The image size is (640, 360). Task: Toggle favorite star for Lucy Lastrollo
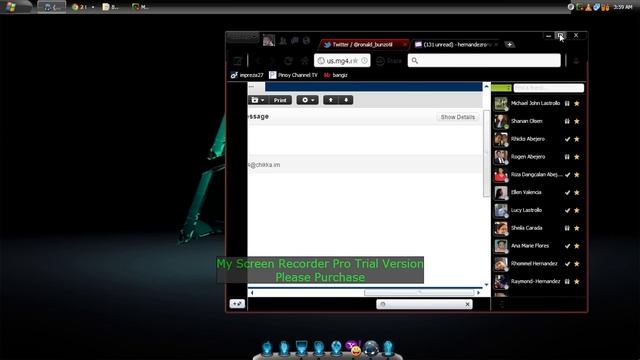[x=577, y=210]
